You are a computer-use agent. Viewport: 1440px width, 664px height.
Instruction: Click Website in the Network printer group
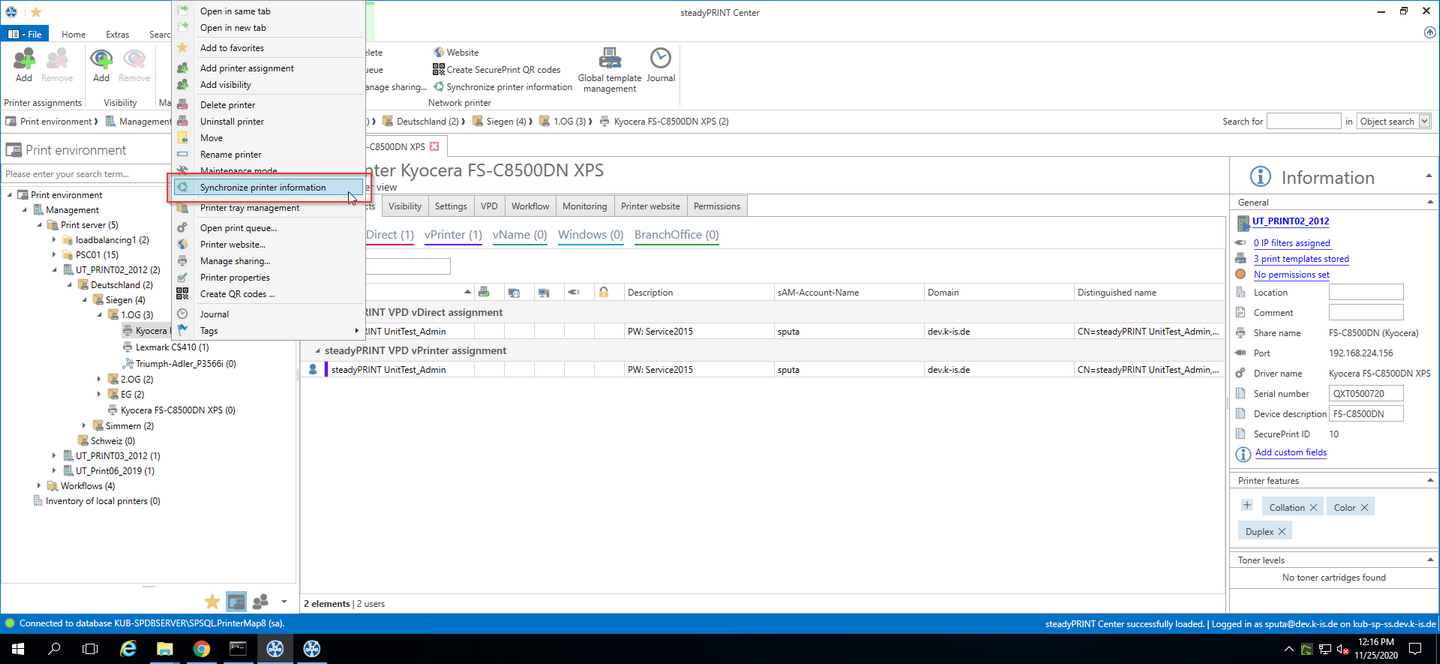(x=456, y=52)
